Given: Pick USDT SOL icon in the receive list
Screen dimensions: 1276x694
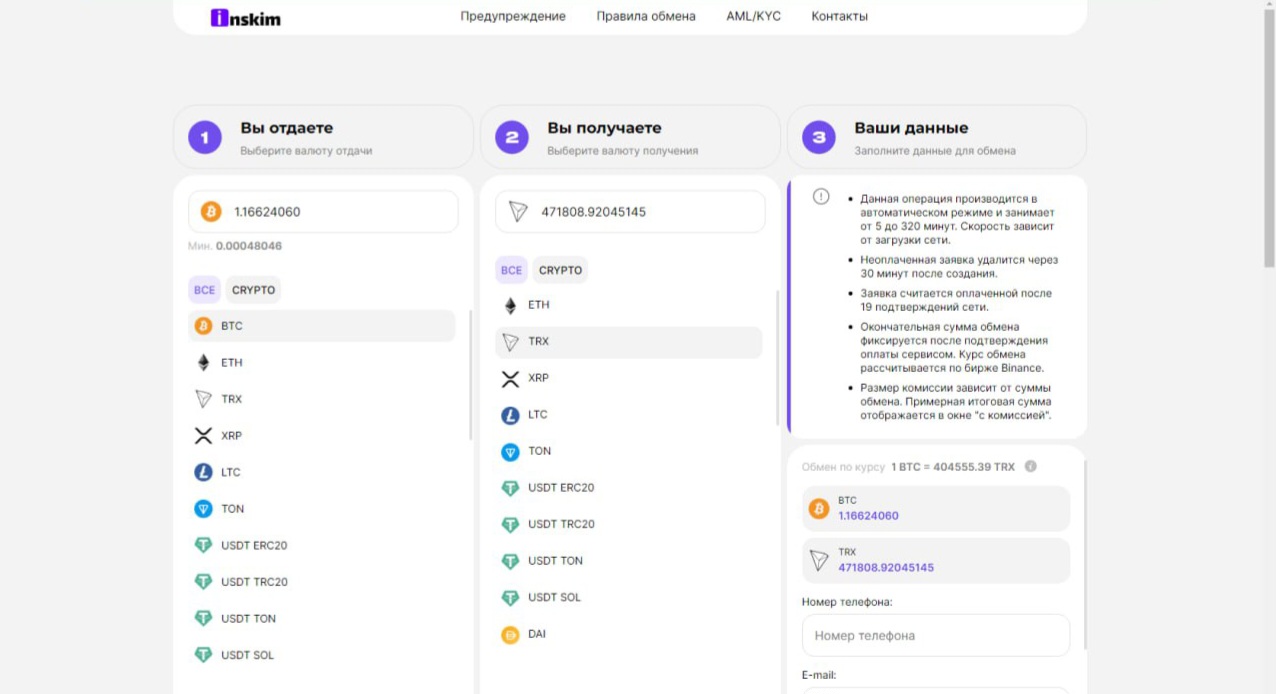Looking at the screenshot, I should [x=510, y=597].
